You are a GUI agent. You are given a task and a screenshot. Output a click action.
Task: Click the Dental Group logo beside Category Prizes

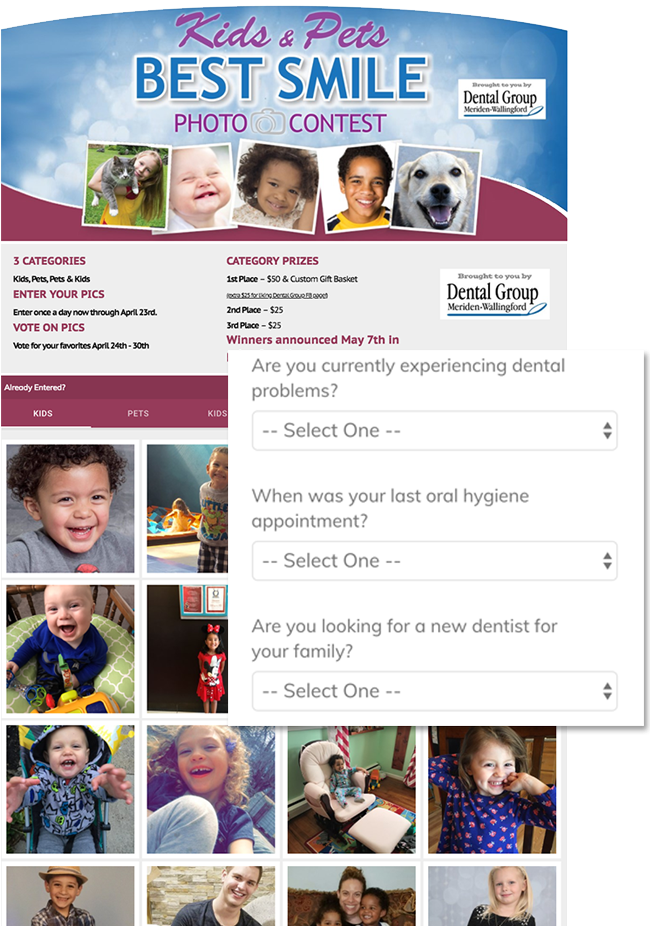[x=495, y=294]
